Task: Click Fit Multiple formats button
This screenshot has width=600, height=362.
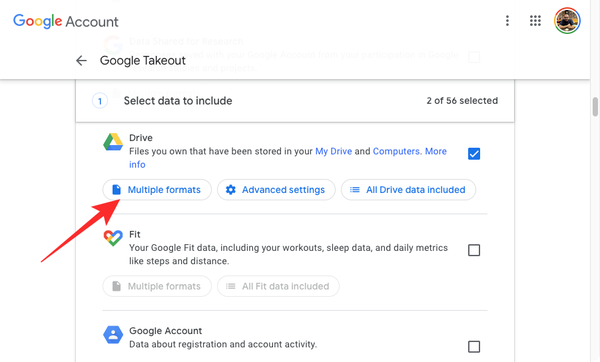Action: click(x=157, y=286)
